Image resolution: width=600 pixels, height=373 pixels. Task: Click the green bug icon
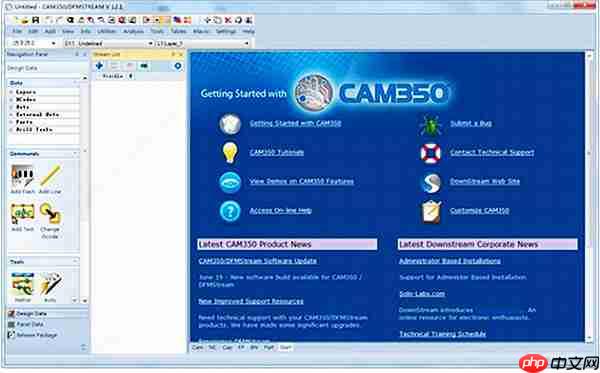(430, 124)
